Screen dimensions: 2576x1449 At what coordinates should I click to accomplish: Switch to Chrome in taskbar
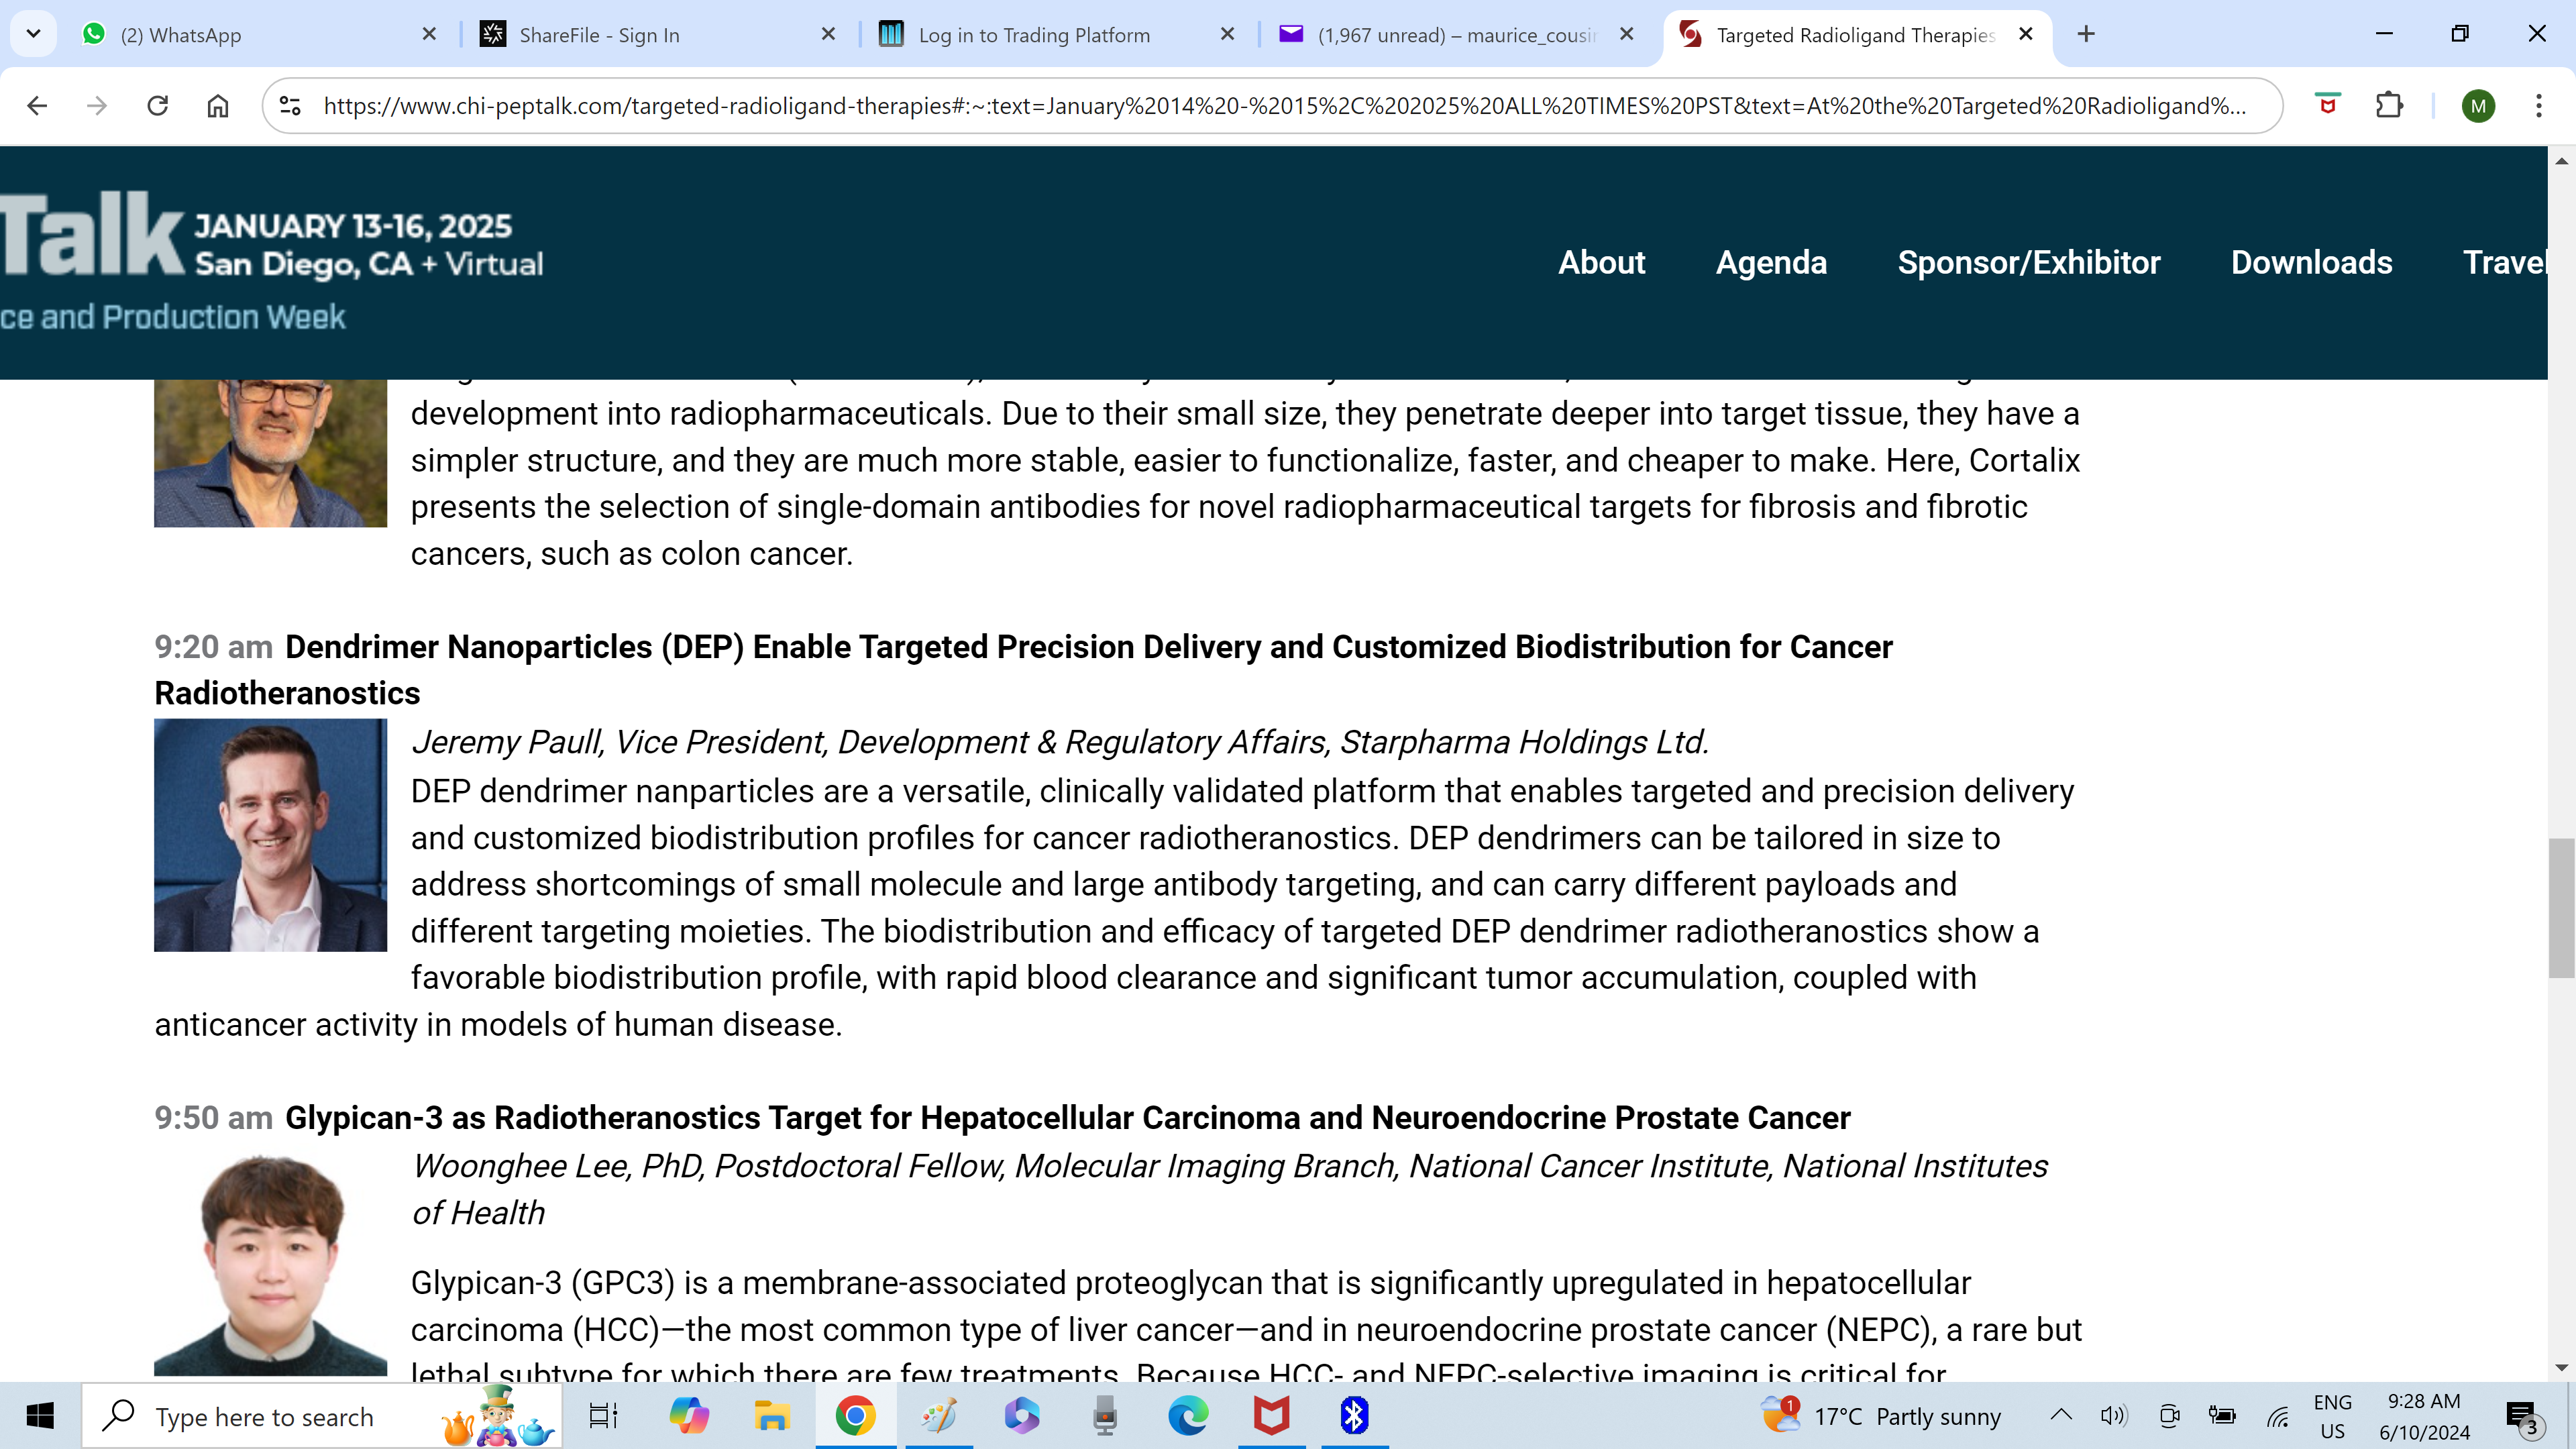point(855,1416)
